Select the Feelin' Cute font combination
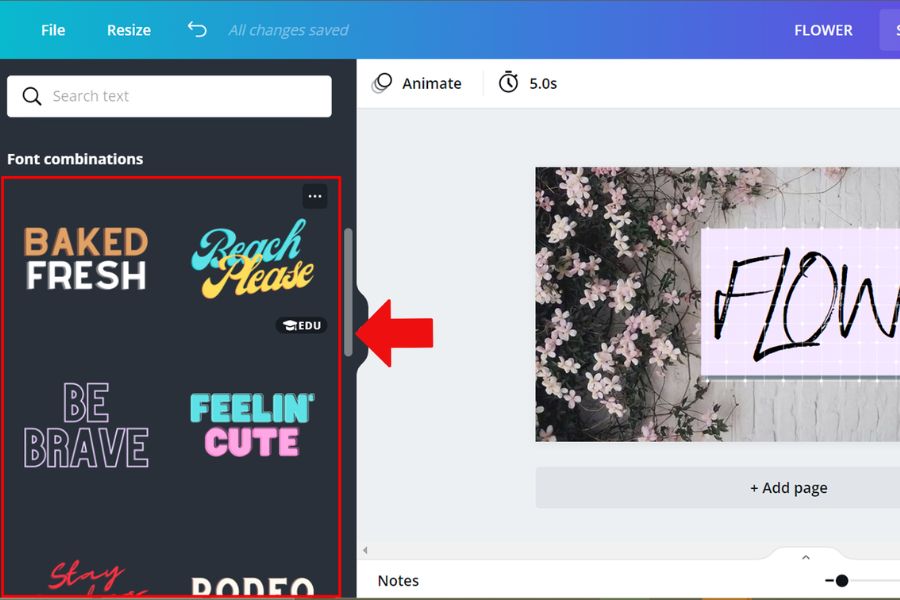Screen dimensions: 900x600 252,425
